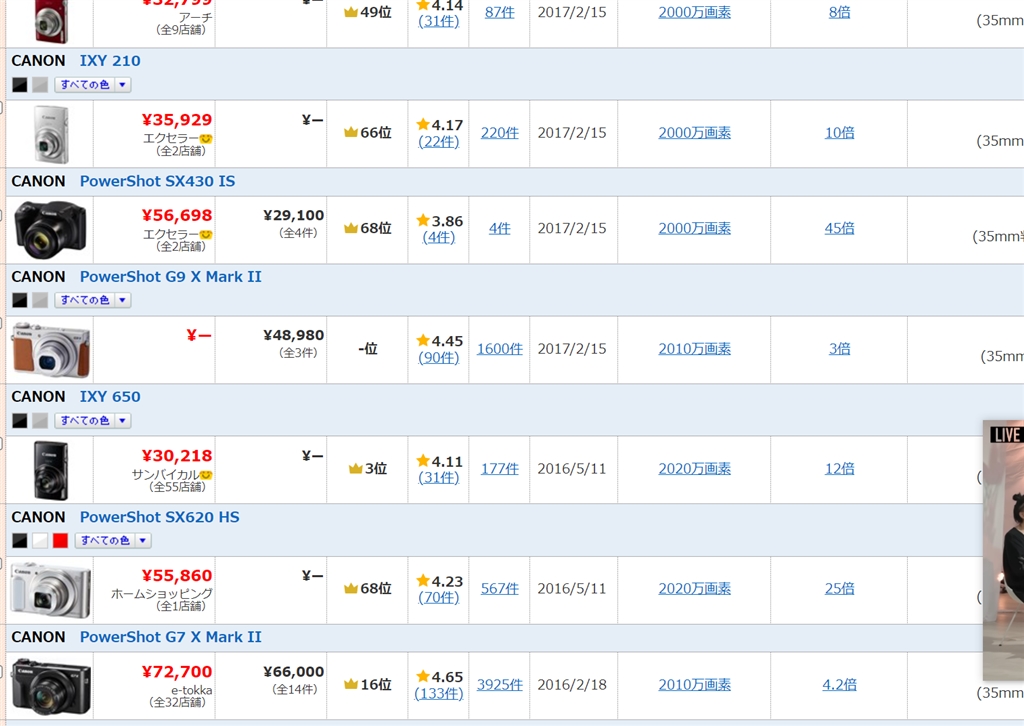This screenshot has height=726, width=1024.
Task: Click the ¥72,700 price for G7 X Mark II
Action: point(177,672)
